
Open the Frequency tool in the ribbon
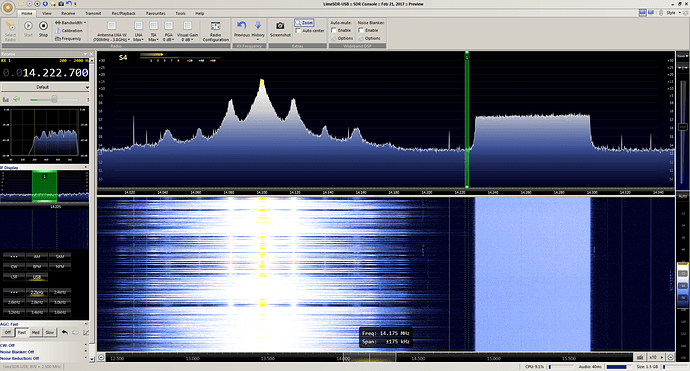point(58,38)
